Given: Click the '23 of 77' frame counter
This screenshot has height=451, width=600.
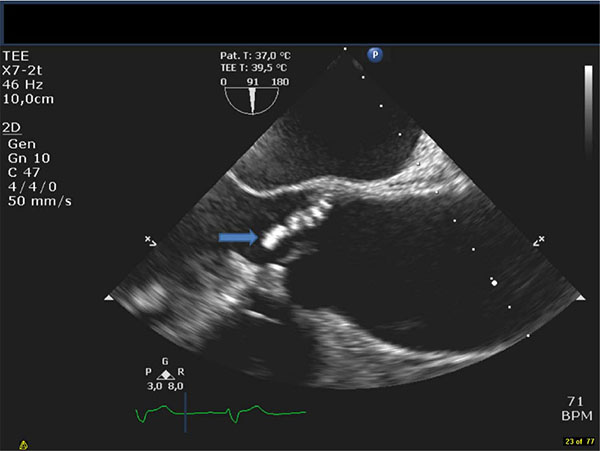Looking at the screenshot, I should tap(580, 441).
